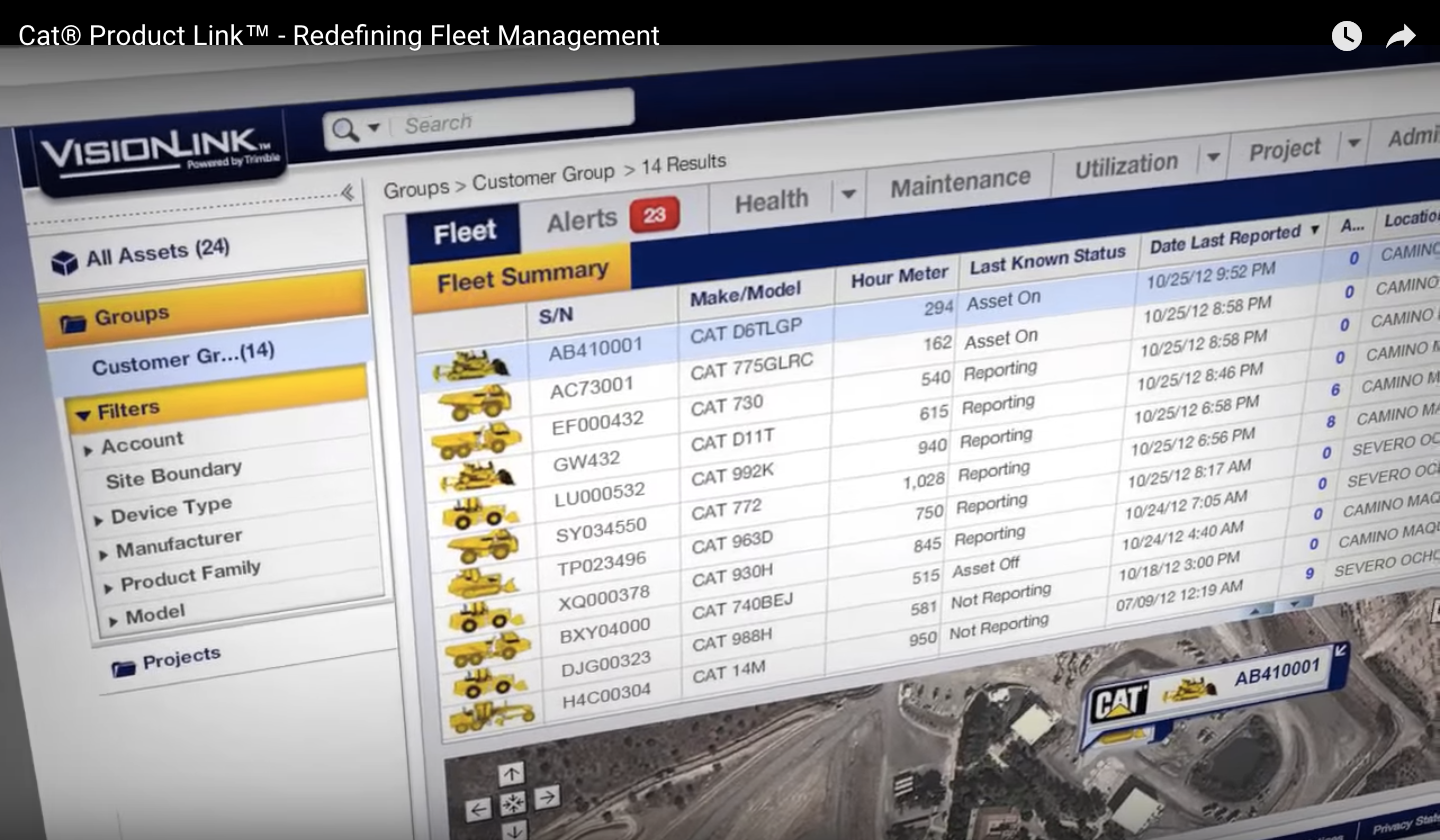Click the Watch Later clock icon
Viewport: 1440px width, 840px height.
pyautogui.click(x=1347, y=37)
